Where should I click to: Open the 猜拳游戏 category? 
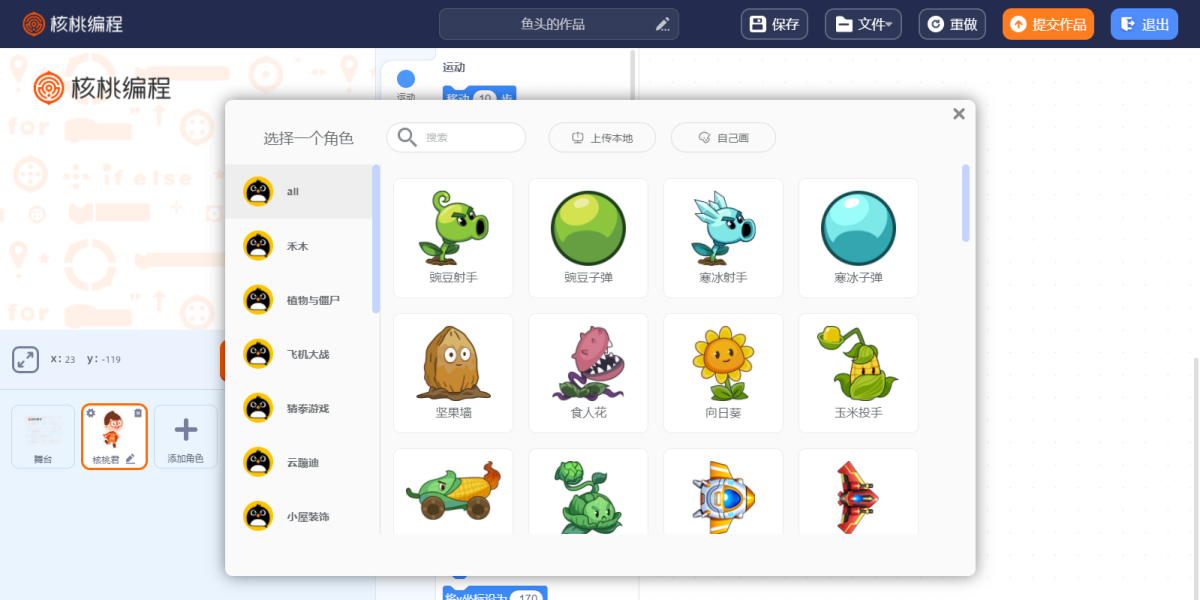click(300, 408)
